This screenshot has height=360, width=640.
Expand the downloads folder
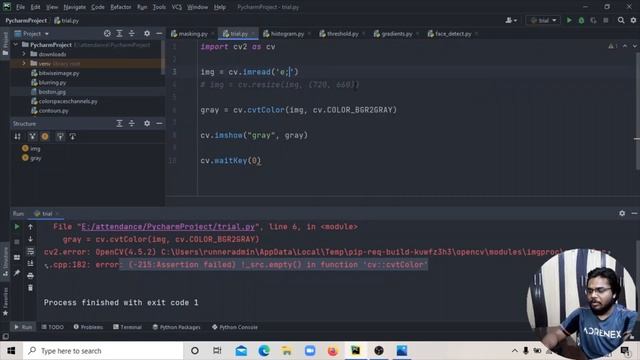coord(24,54)
